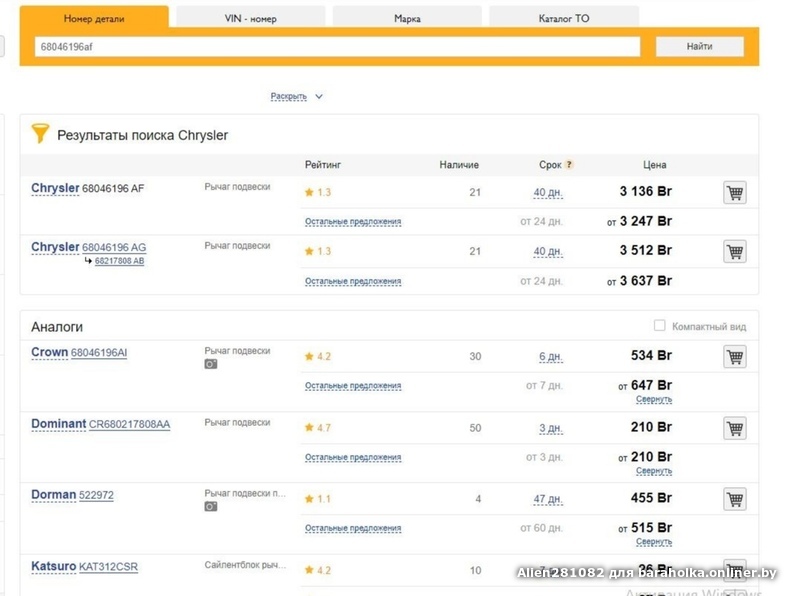Screen dimensions: 800x596
Task: Follow replacement link 68217808 AB
Action: coord(119,261)
